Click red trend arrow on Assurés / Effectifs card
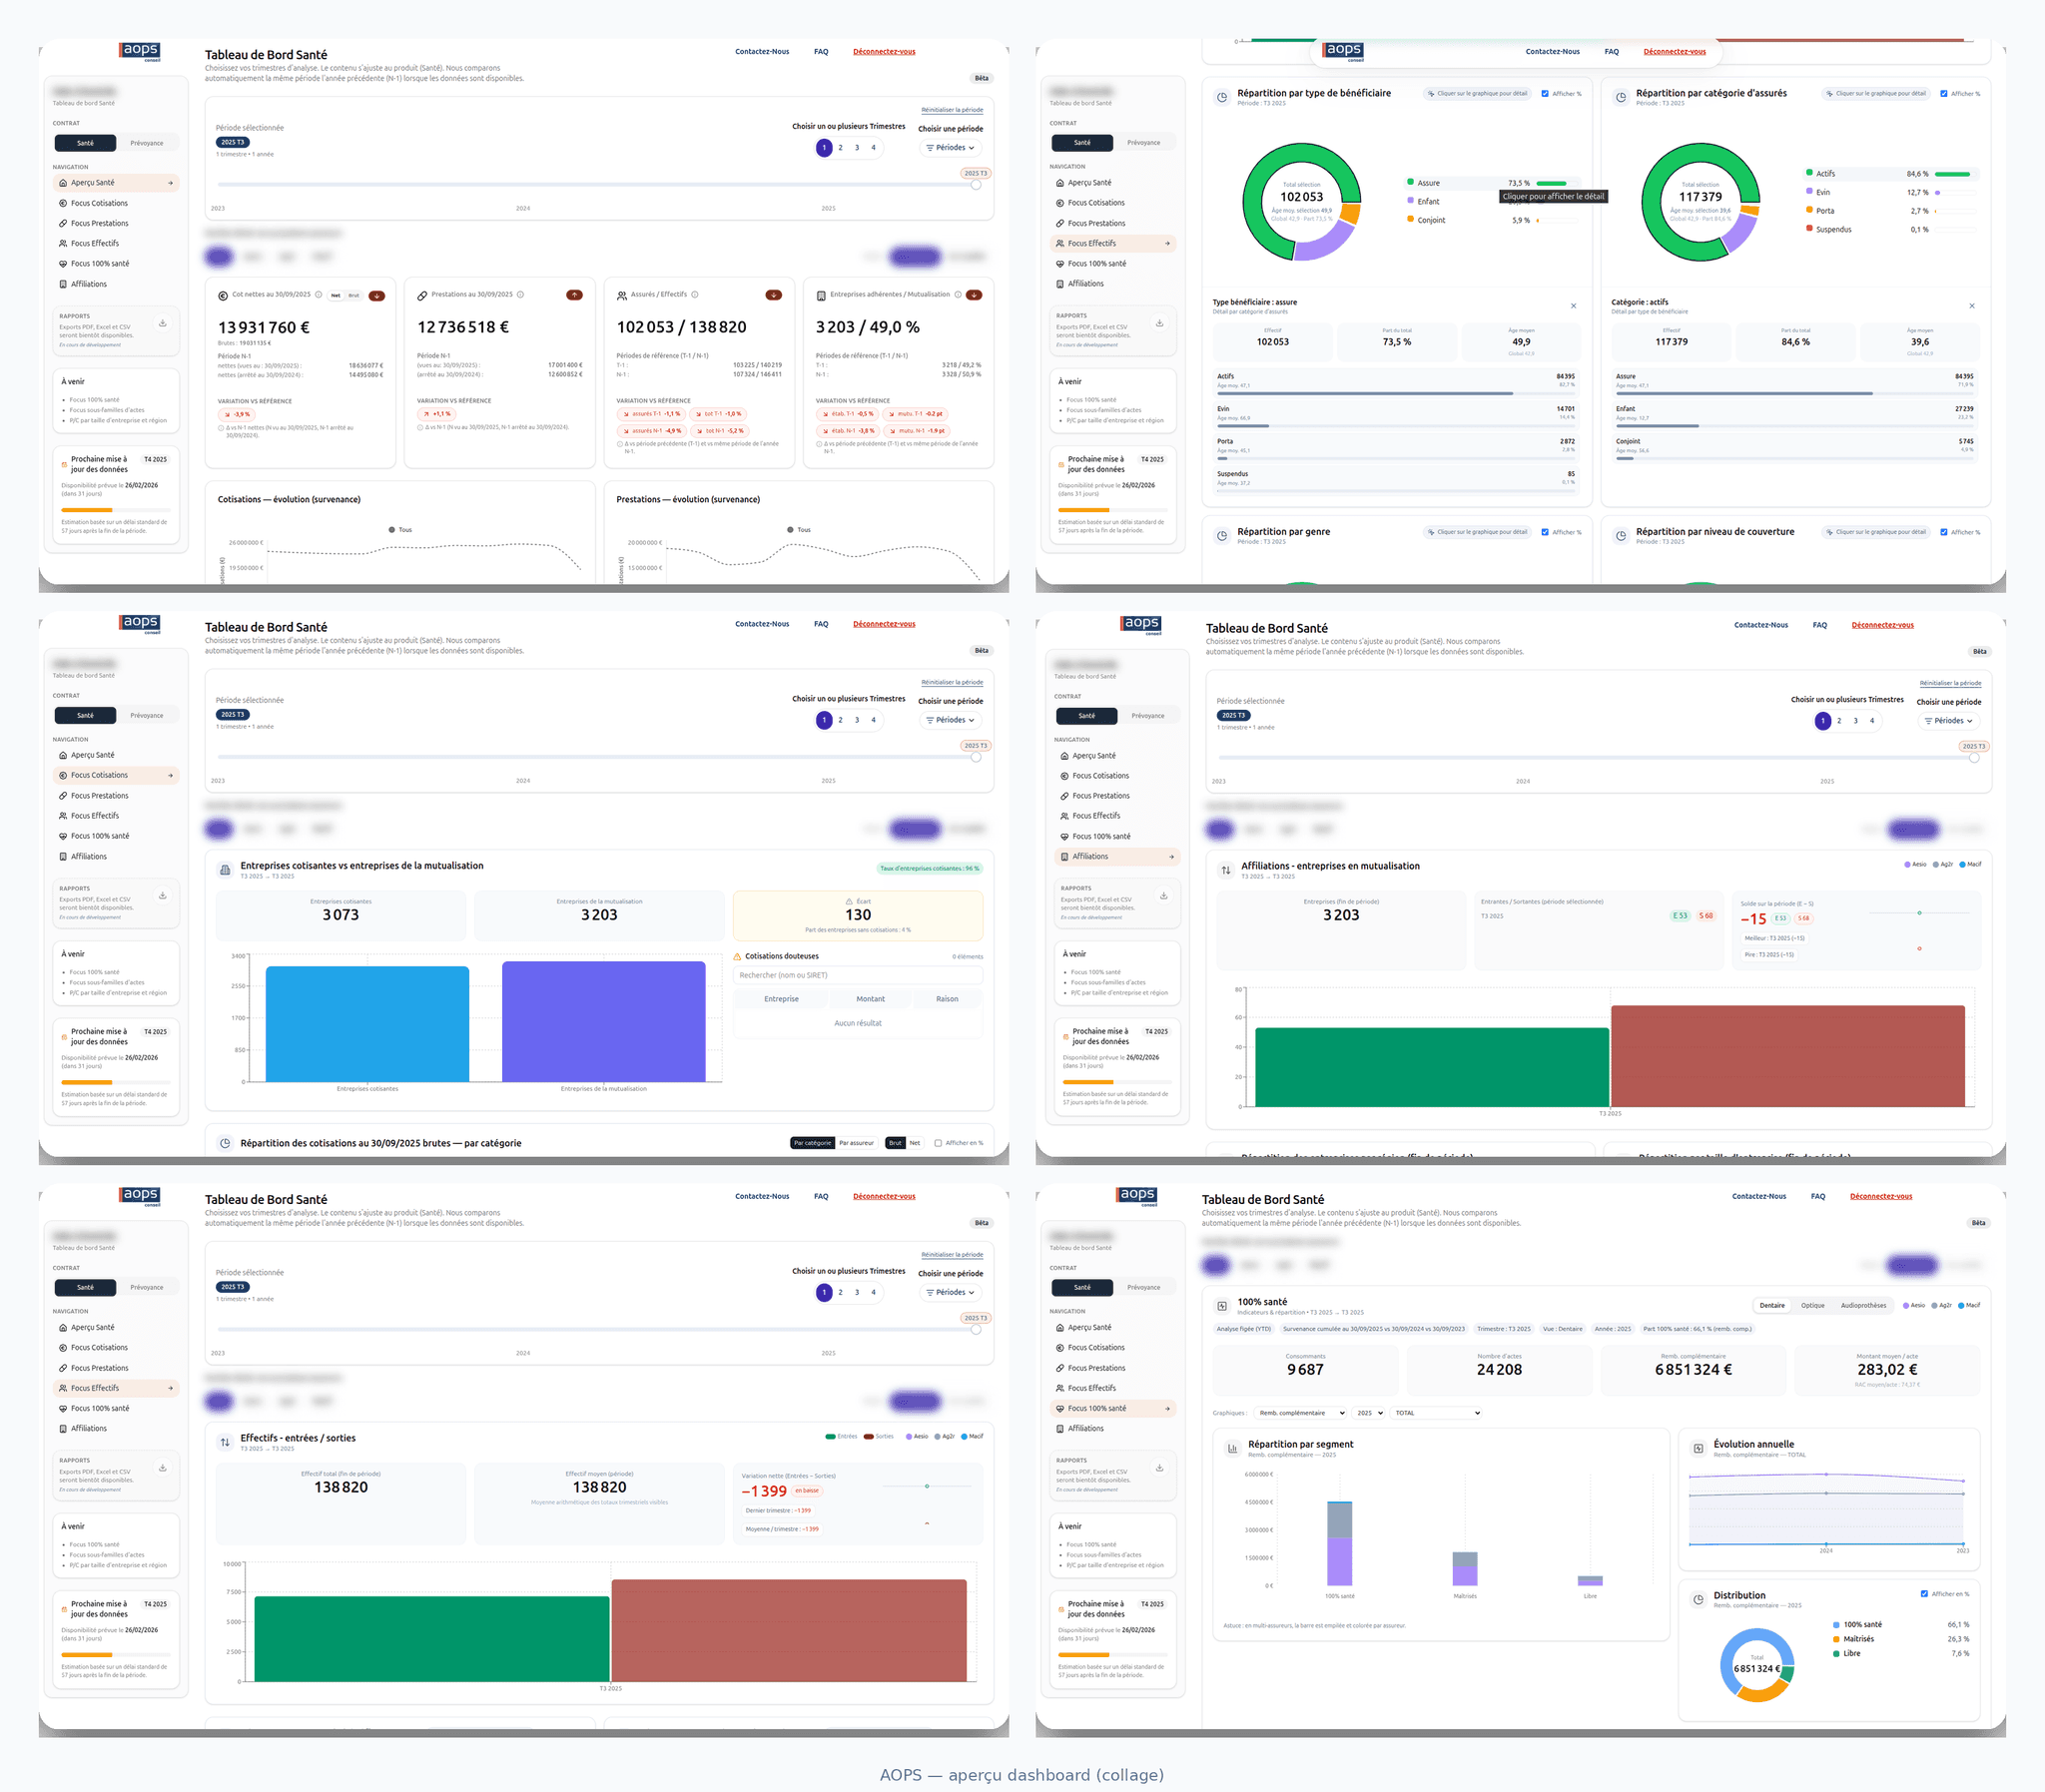This screenshot has height=1792, width=2045. pyautogui.click(x=773, y=295)
